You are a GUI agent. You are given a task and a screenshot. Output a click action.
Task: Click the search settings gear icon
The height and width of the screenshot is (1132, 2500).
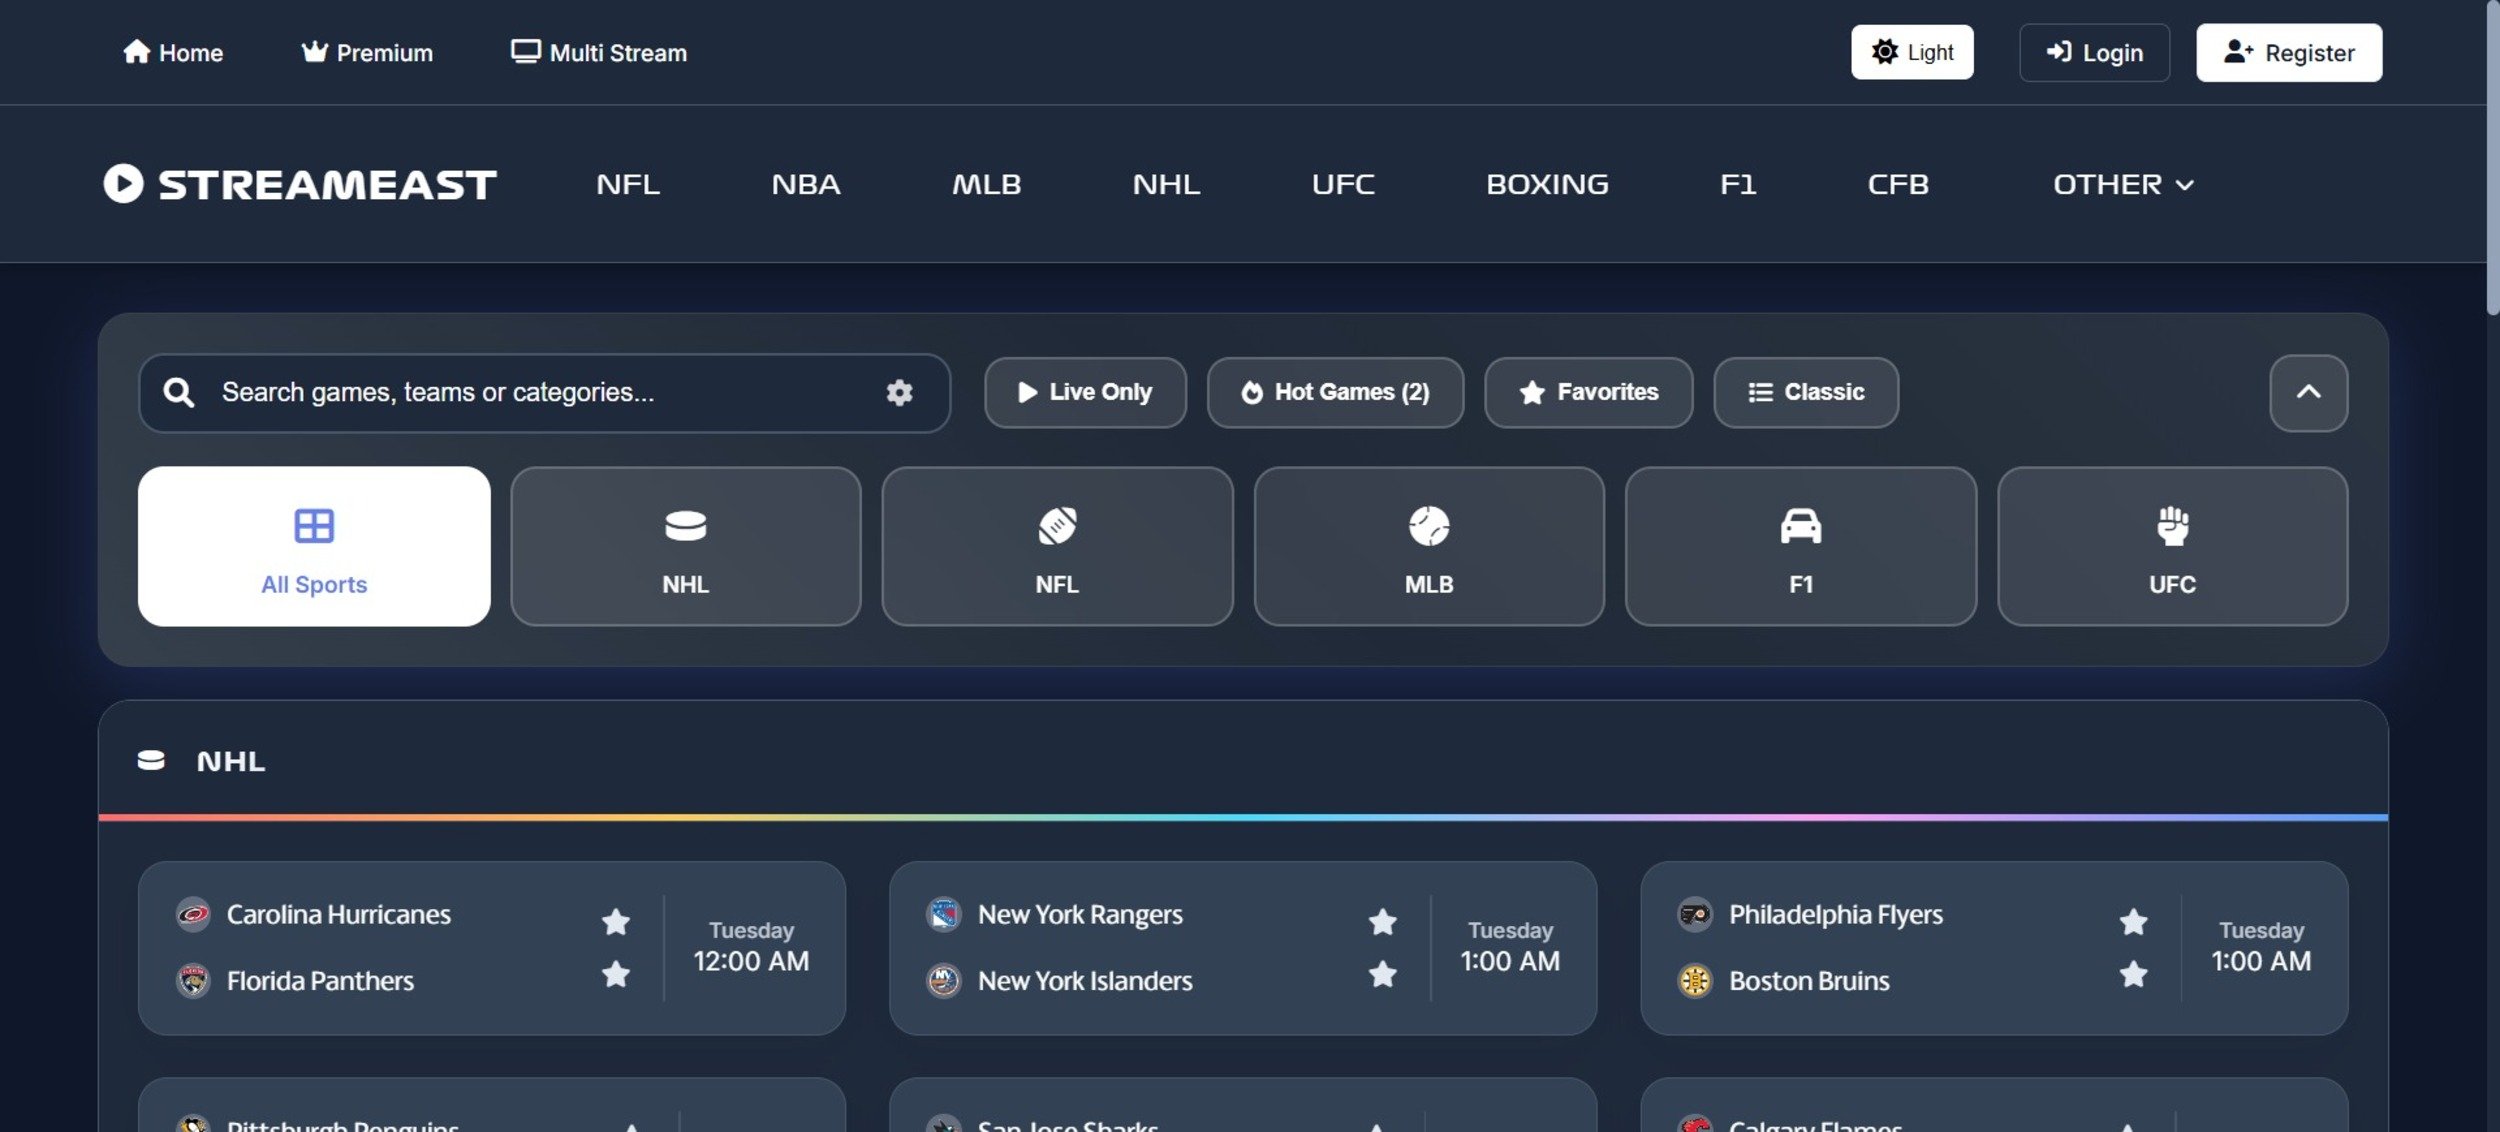[x=899, y=392]
